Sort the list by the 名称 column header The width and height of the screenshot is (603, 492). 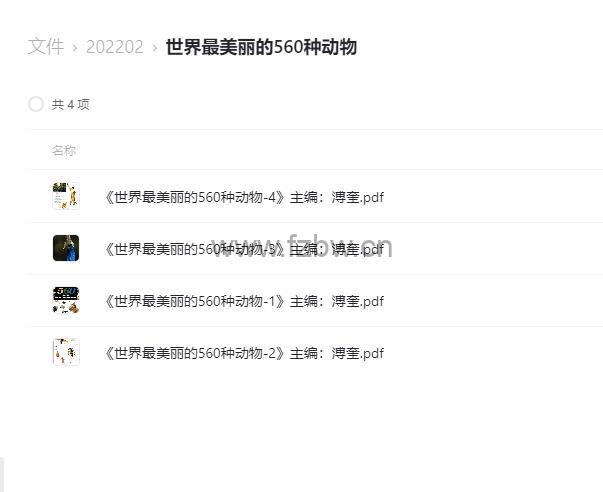[x=64, y=150]
